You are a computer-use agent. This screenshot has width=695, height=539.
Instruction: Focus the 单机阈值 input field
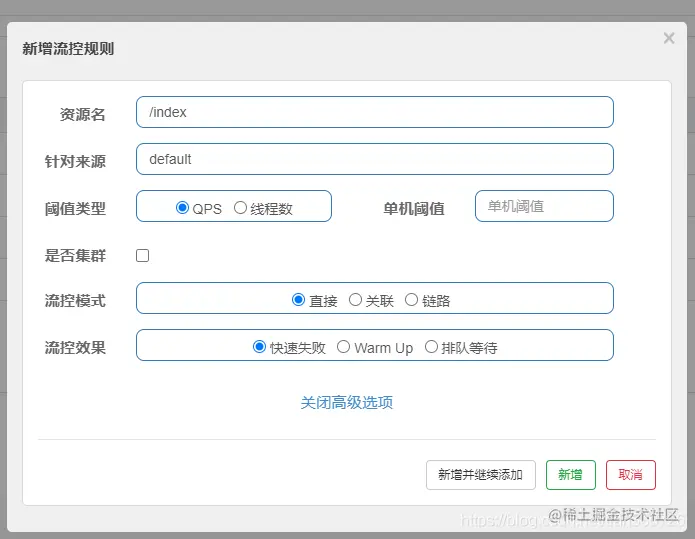(544, 206)
